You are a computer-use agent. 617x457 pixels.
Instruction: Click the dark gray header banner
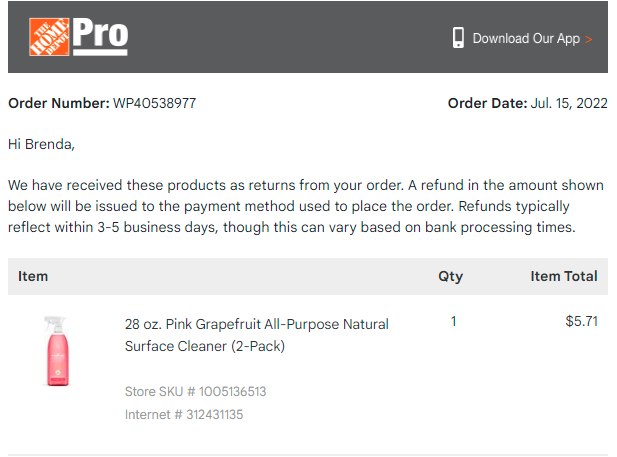coord(308,37)
